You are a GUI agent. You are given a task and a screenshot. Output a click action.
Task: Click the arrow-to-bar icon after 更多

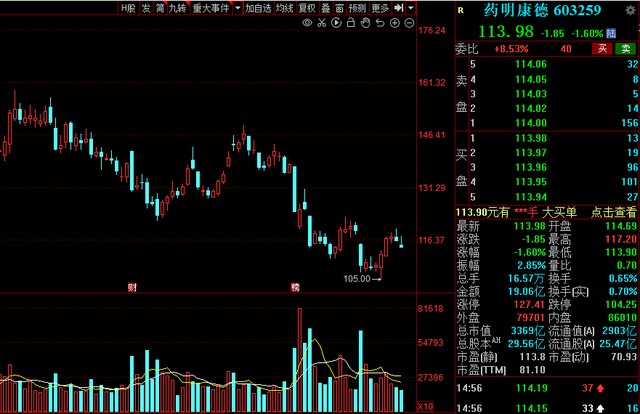click(x=398, y=8)
